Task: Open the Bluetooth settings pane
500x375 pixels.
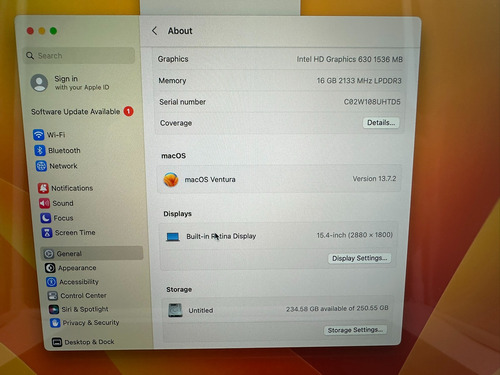Action: 57,150
